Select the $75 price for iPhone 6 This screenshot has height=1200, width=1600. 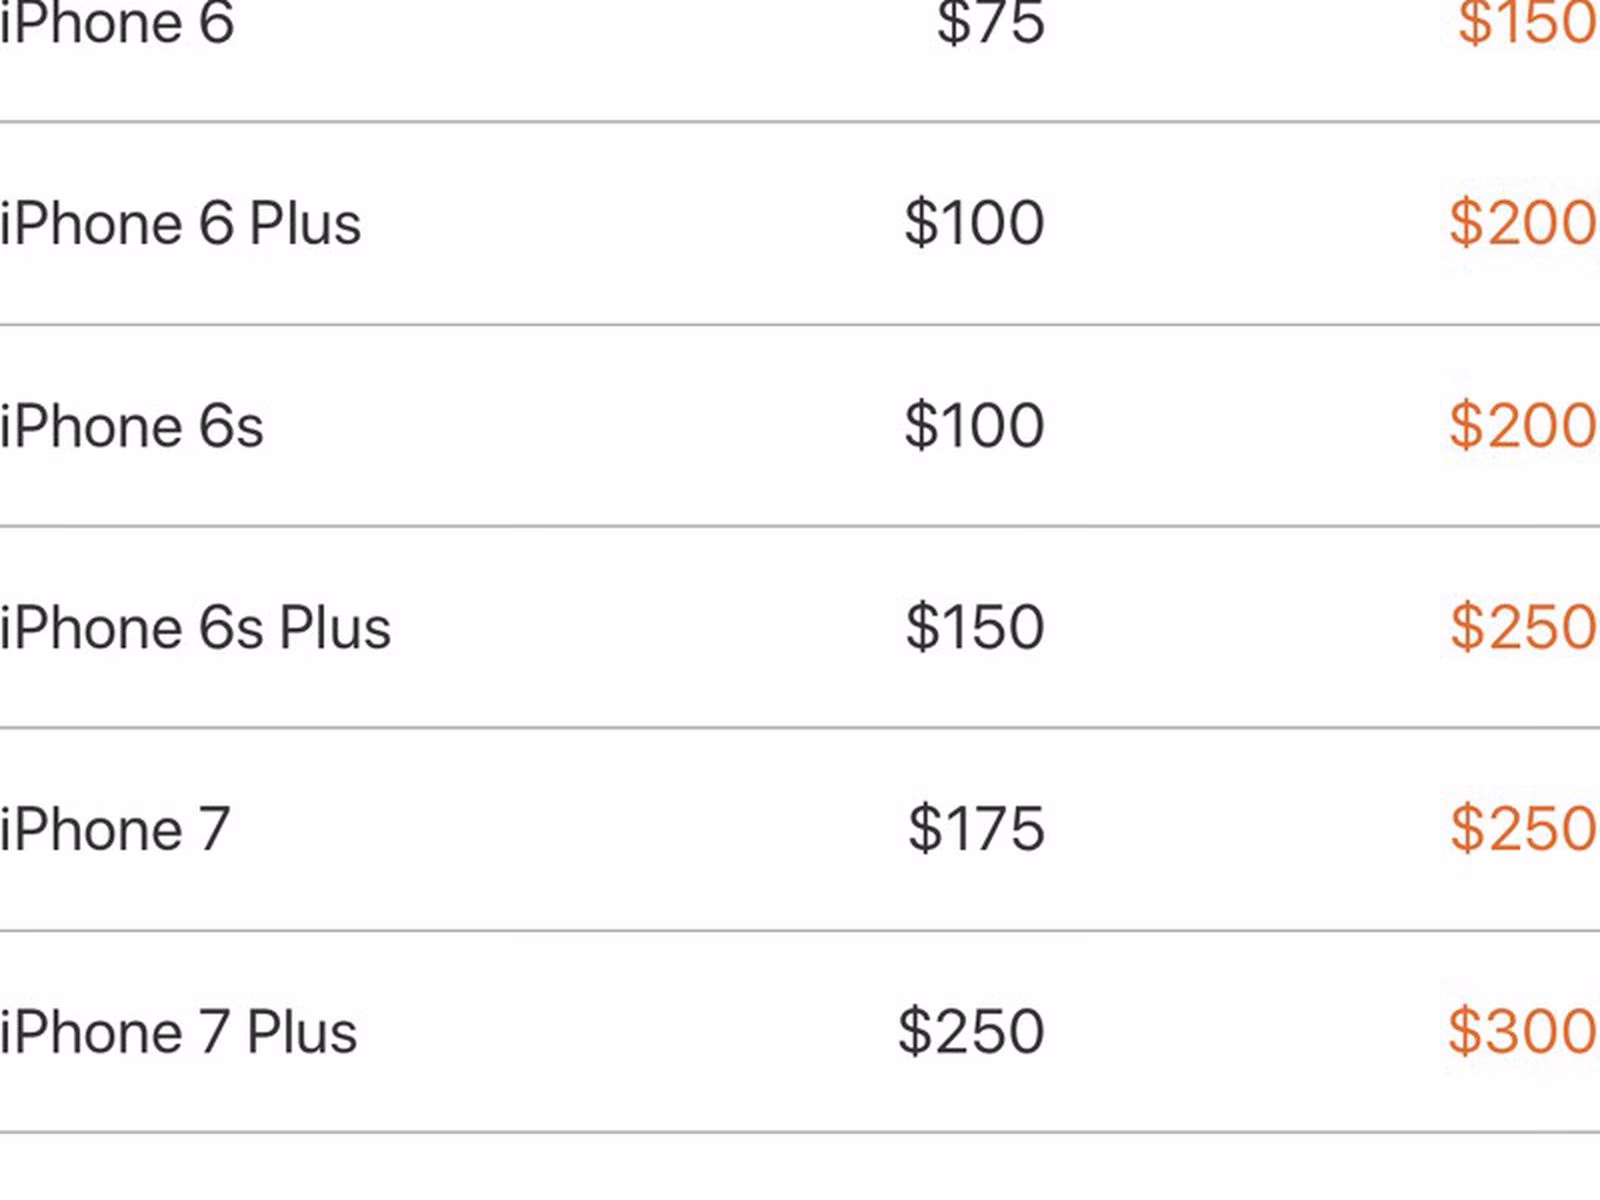[990, 22]
